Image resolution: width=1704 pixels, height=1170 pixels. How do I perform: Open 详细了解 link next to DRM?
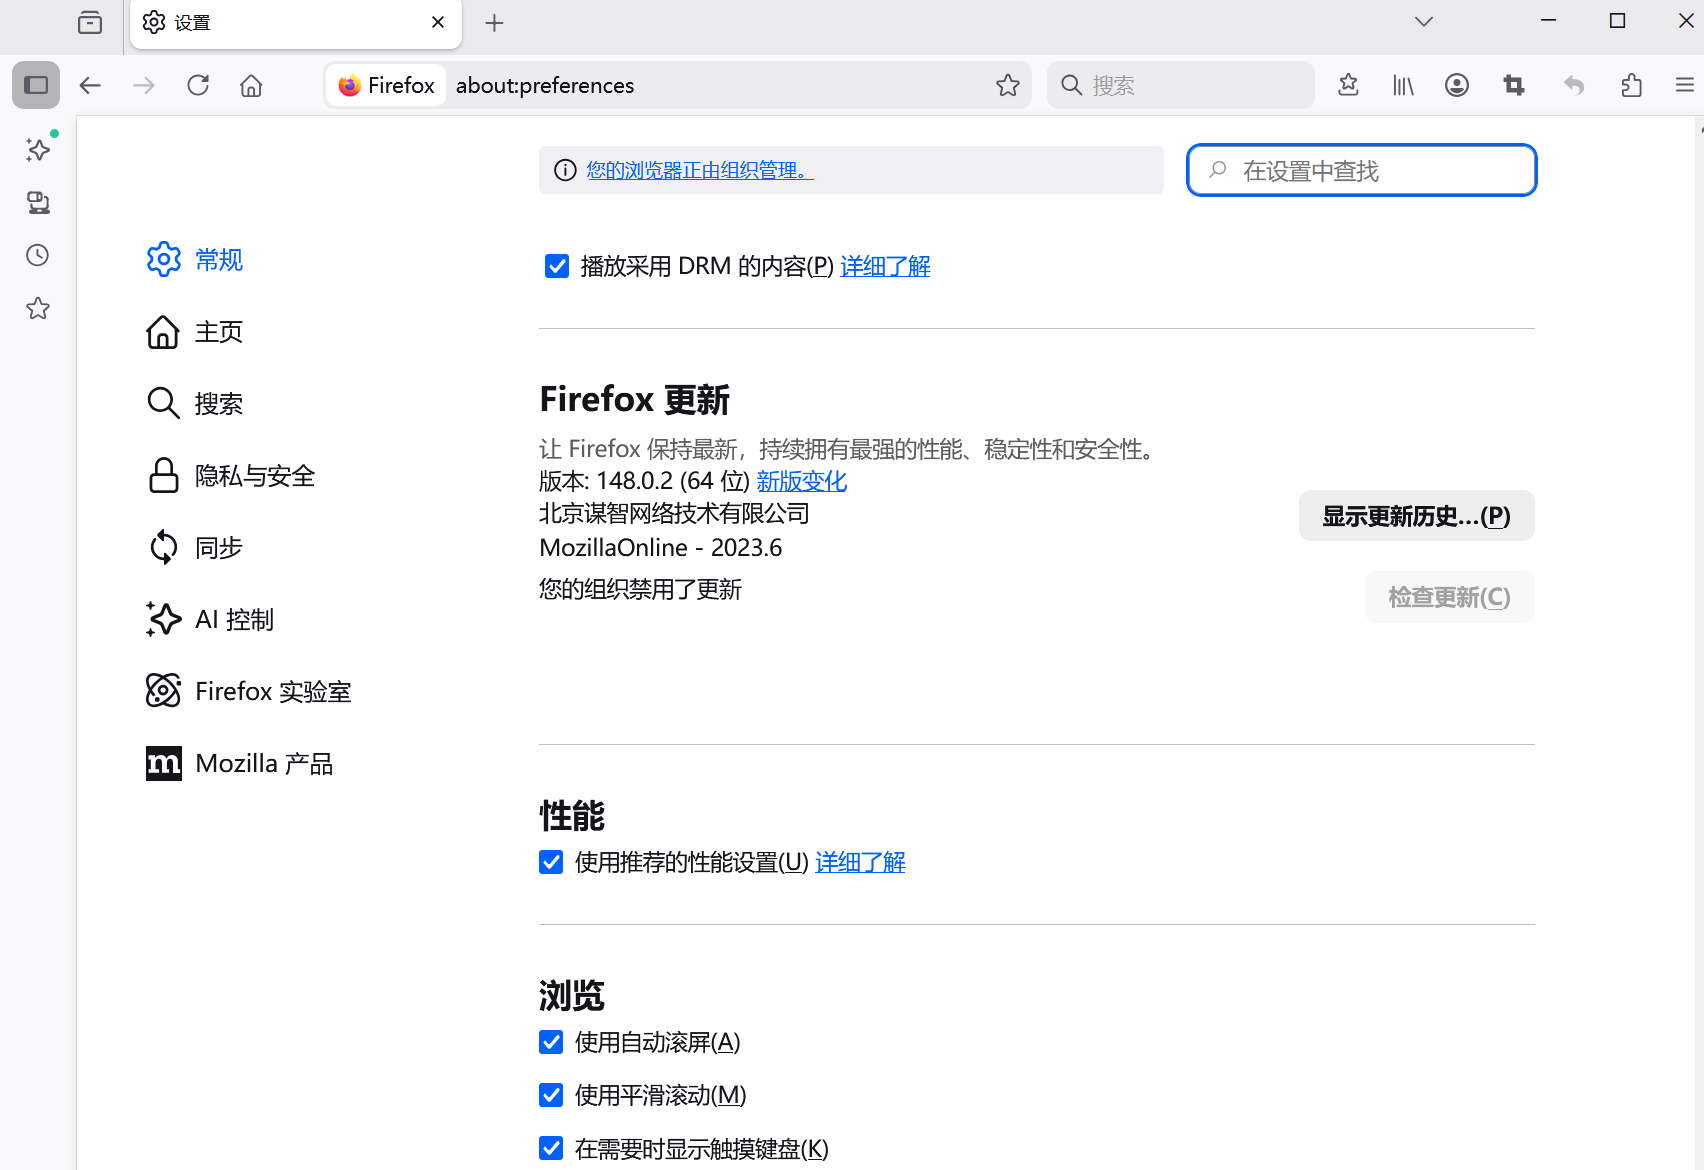click(885, 266)
